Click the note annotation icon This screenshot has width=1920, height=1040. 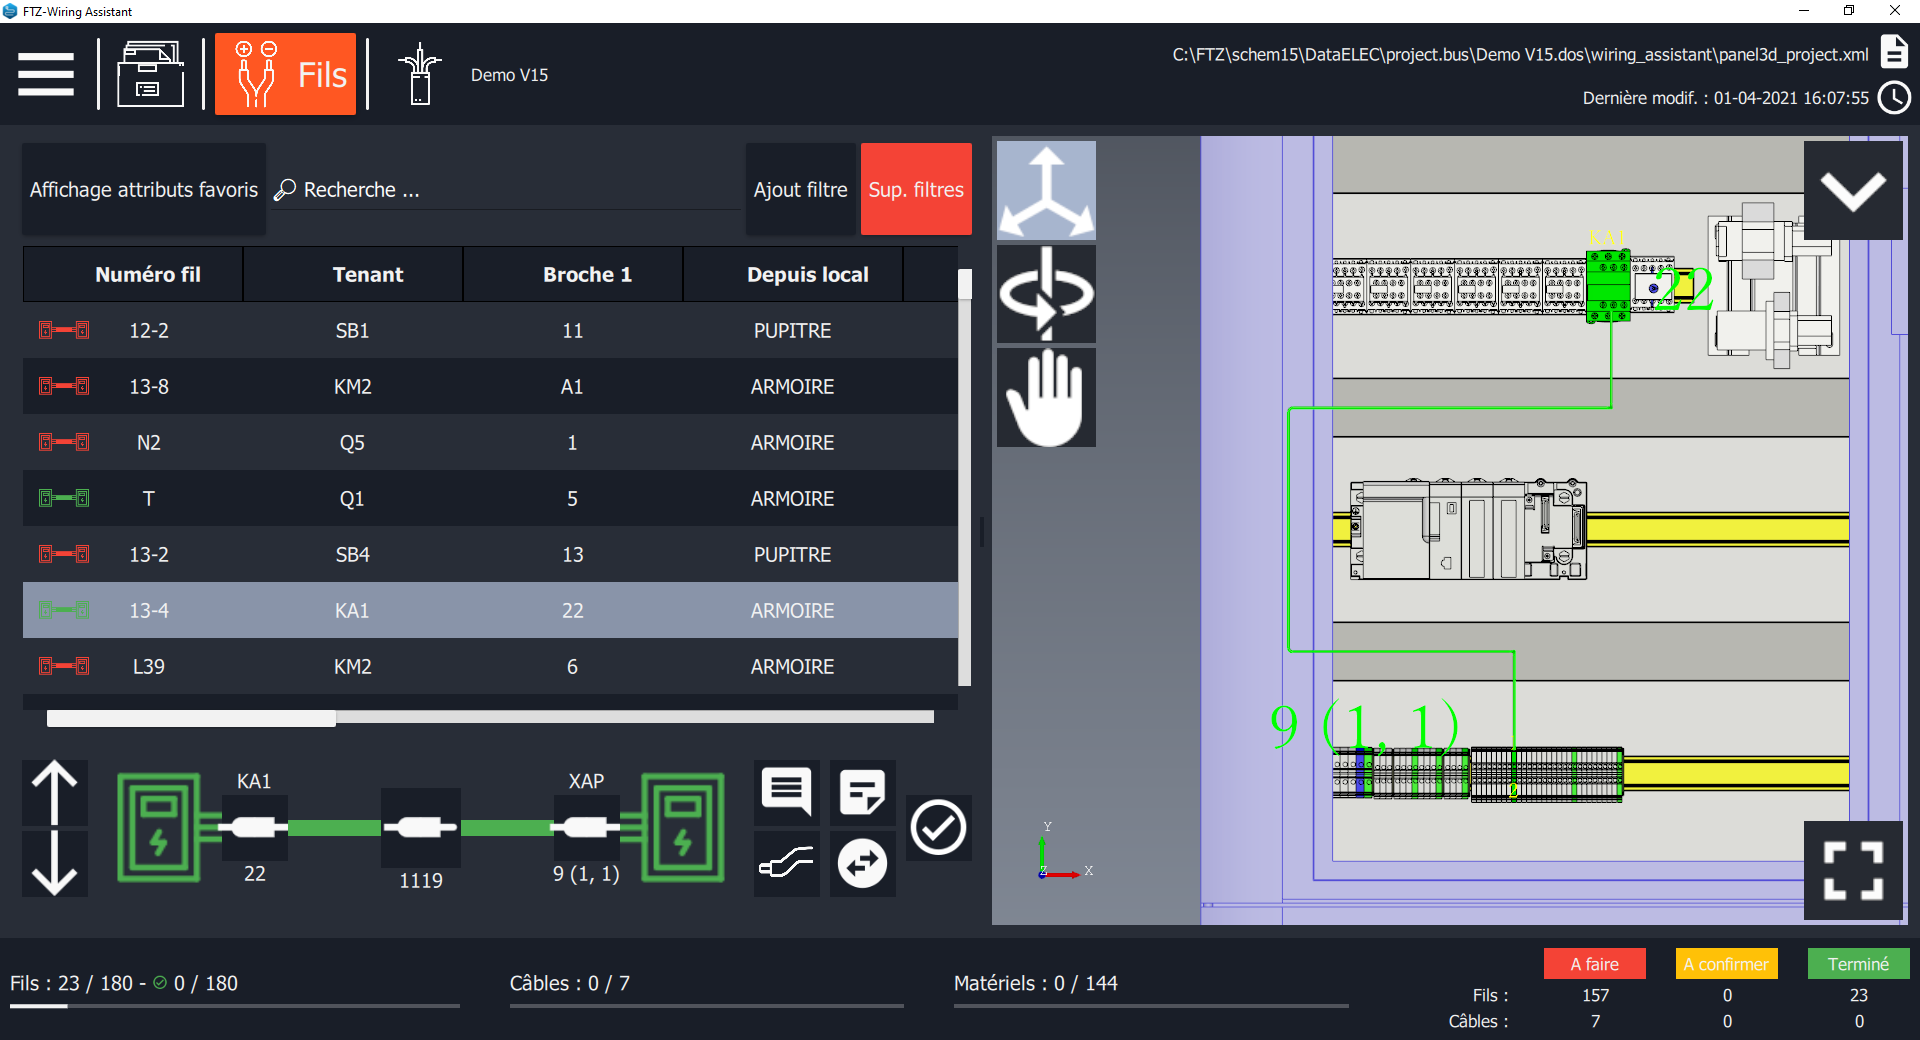tap(862, 792)
